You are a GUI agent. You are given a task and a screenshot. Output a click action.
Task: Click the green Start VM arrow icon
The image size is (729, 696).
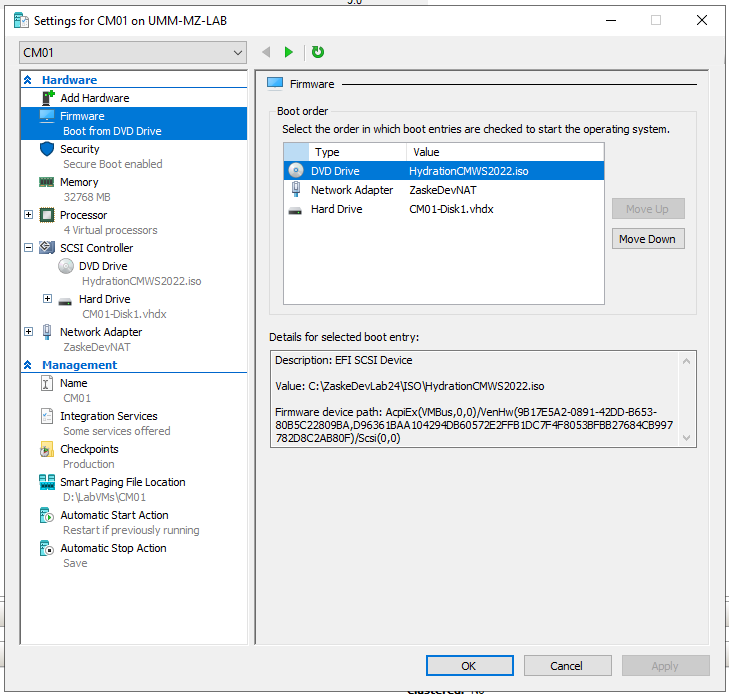point(289,52)
